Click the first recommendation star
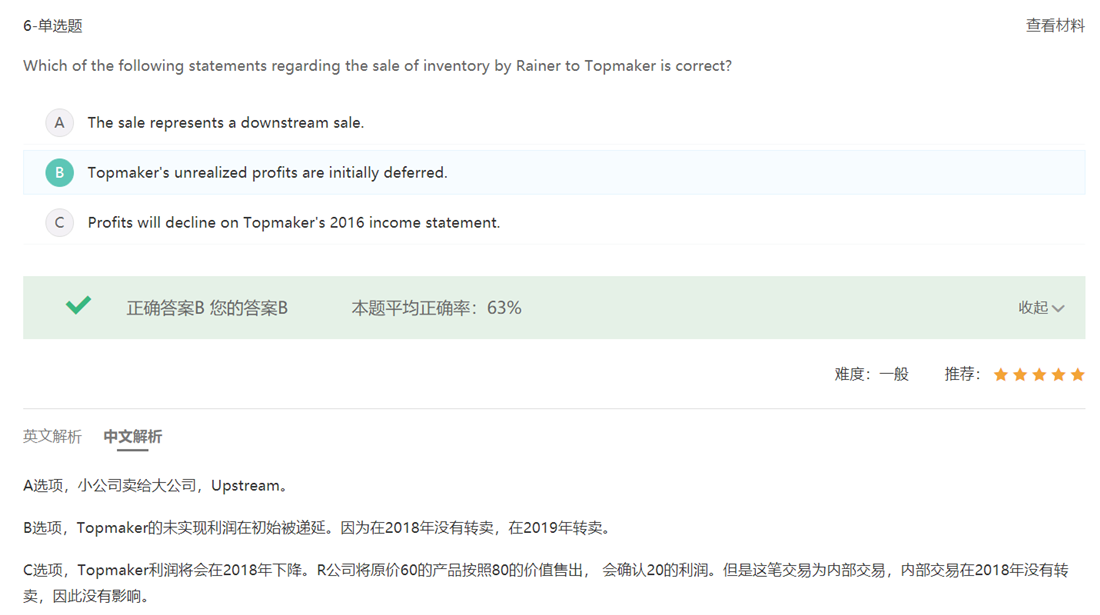This screenshot has height=615, width=1100. pyautogui.click(x=1001, y=374)
